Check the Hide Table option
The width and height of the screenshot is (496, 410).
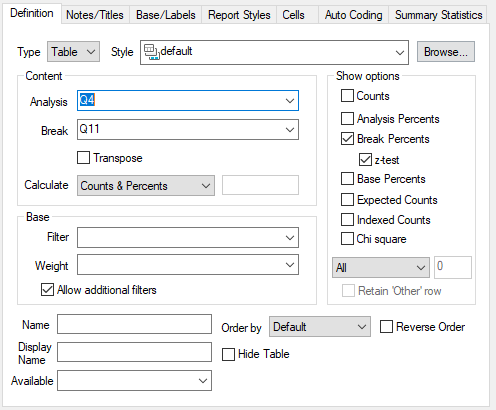(228, 354)
